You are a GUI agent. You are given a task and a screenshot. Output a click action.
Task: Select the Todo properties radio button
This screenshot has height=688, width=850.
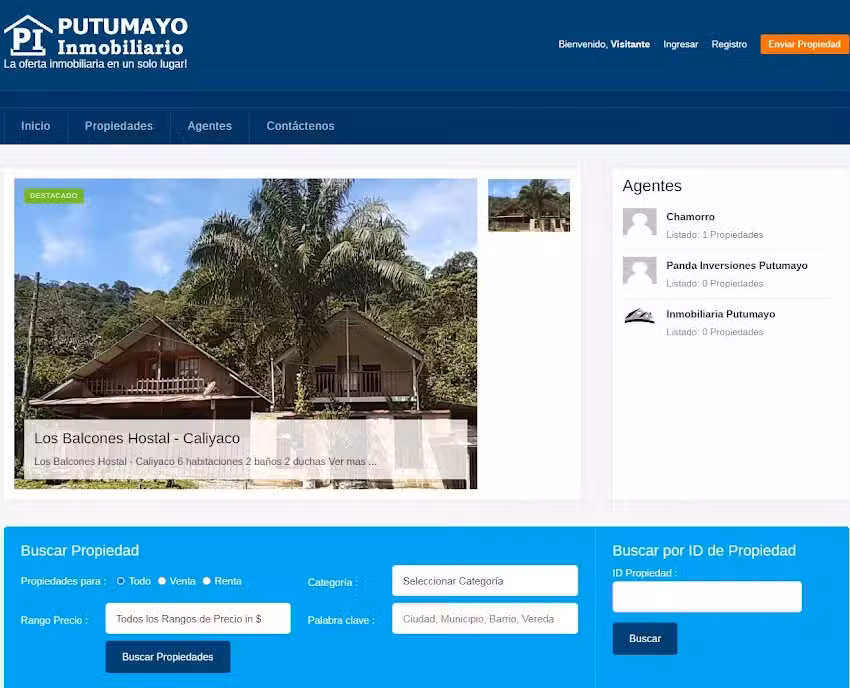tap(120, 580)
